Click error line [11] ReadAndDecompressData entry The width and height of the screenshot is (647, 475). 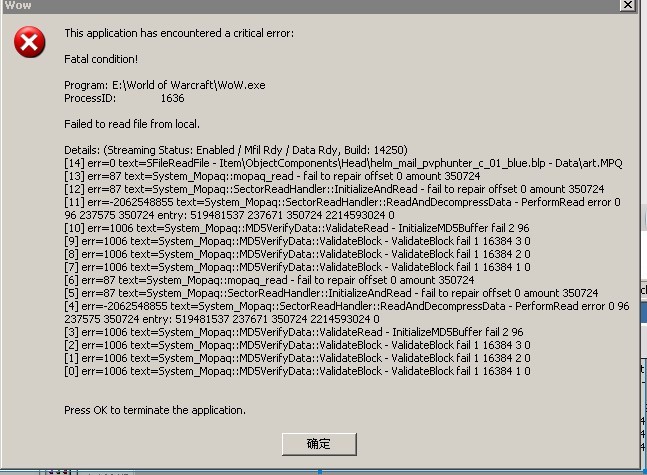click(x=341, y=202)
